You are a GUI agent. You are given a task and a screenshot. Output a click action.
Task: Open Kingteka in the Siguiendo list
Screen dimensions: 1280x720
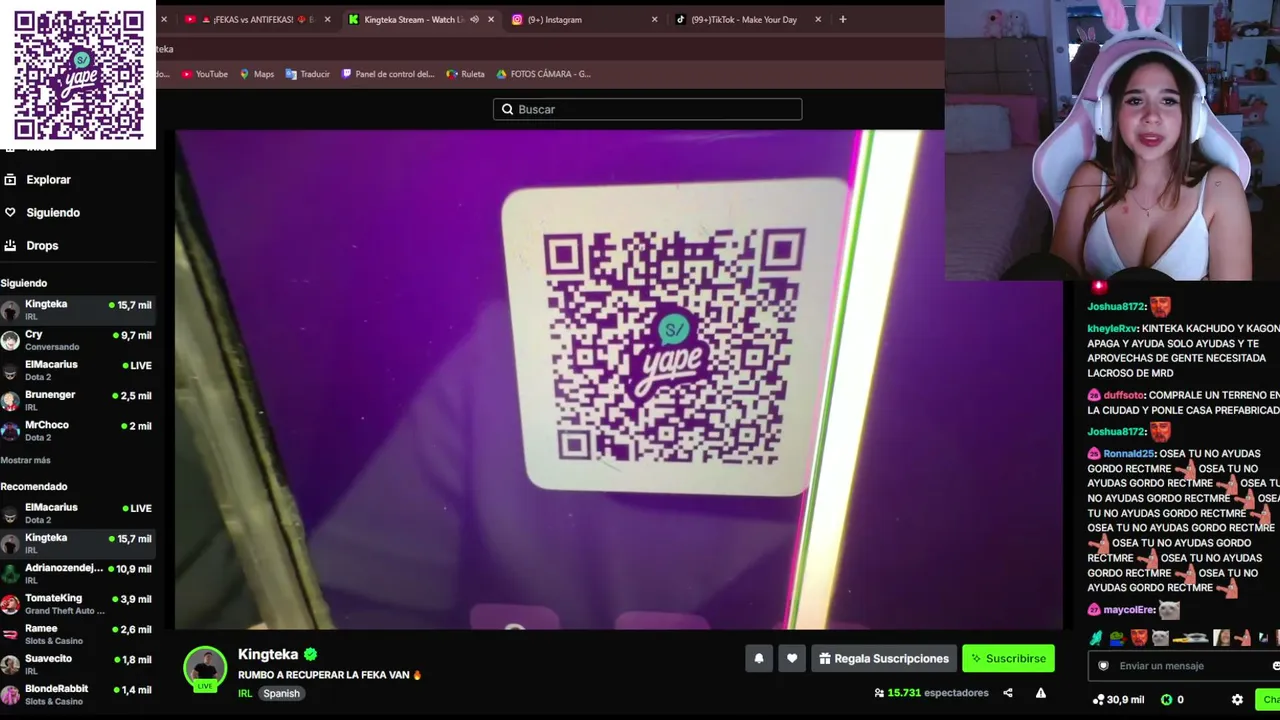click(78, 310)
